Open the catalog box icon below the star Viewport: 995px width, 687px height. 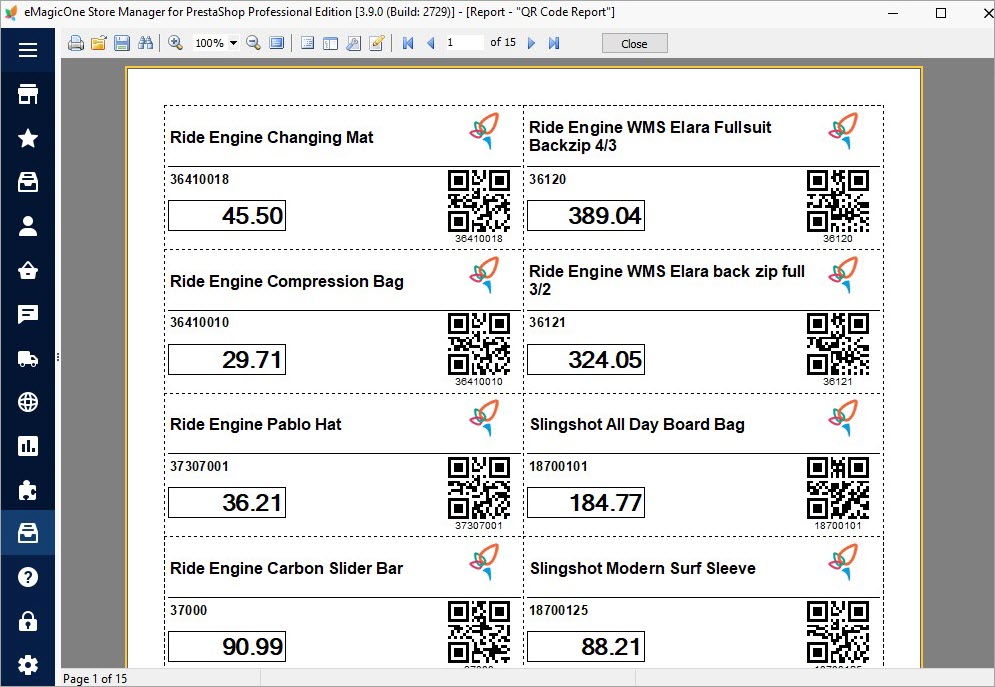pyautogui.click(x=28, y=183)
